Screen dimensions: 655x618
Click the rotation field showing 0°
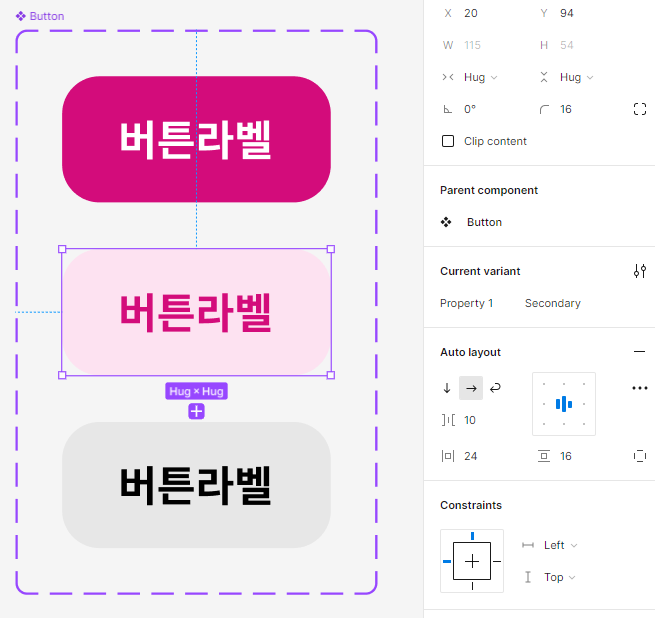[470, 109]
